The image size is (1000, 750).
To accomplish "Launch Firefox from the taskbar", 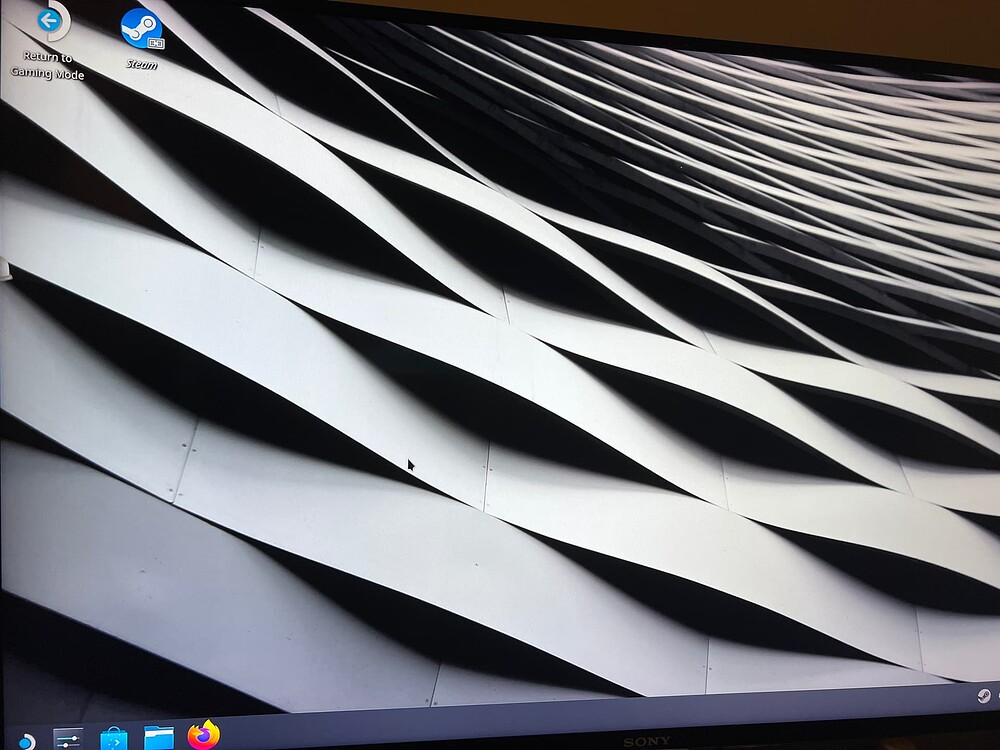I will [203, 735].
